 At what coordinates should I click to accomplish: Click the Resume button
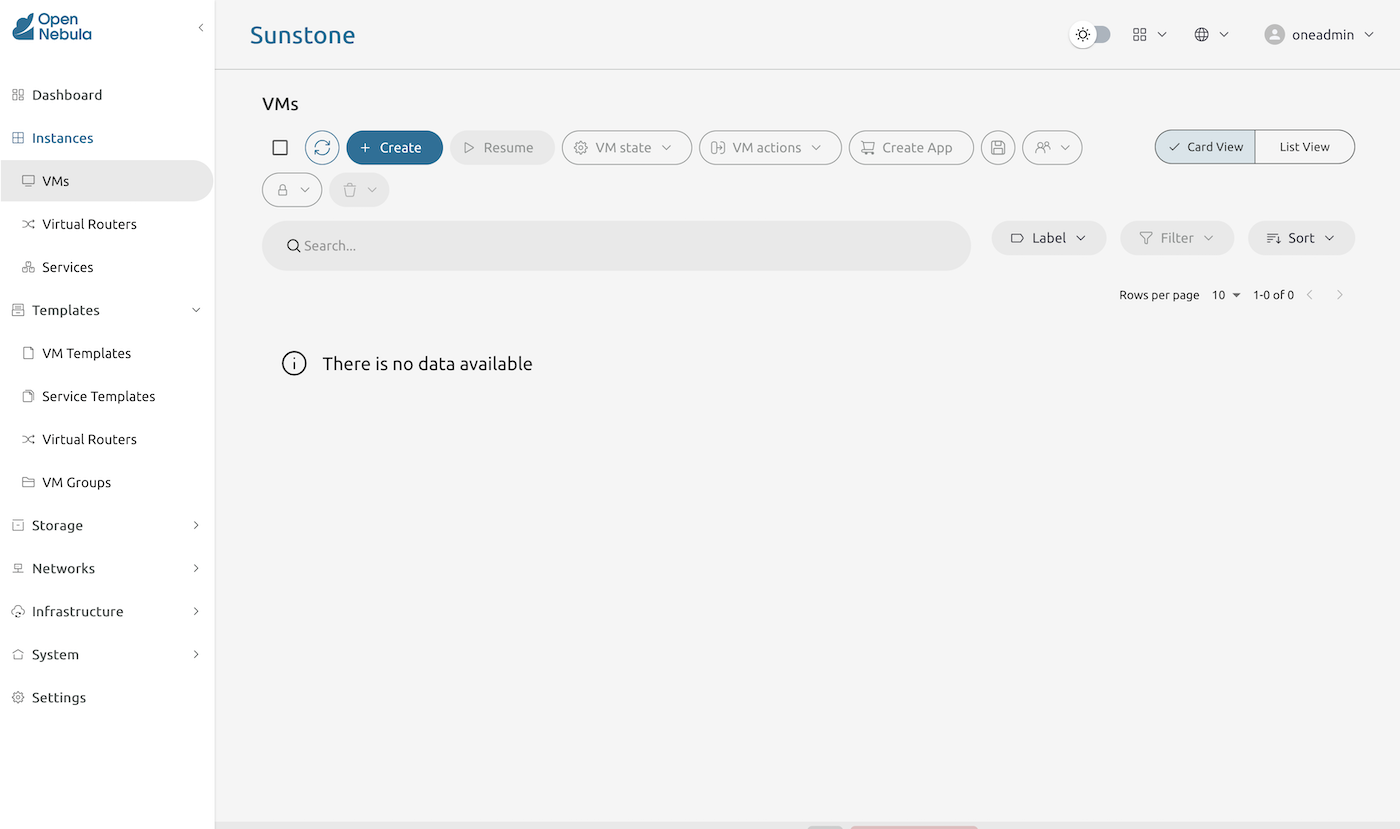pyautogui.click(x=502, y=147)
